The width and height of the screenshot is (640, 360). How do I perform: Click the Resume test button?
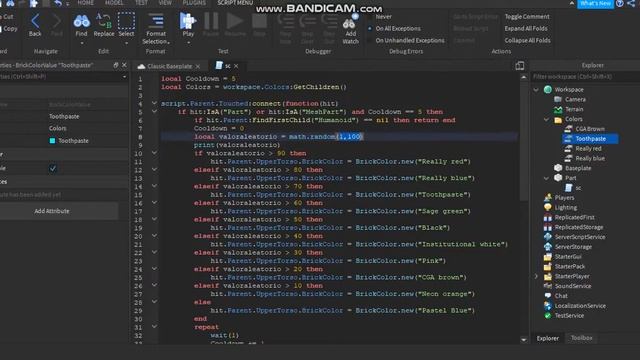(x=235, y=21)
